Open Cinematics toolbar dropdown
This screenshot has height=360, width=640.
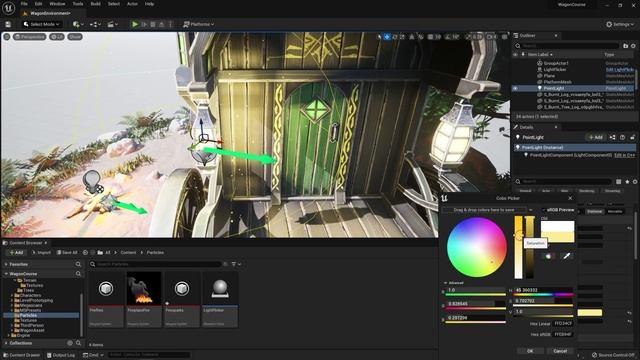[113, 24]
